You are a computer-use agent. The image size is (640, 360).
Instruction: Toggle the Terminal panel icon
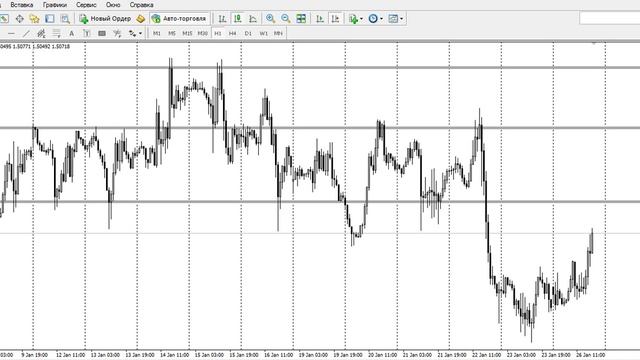tap(50, 18)
